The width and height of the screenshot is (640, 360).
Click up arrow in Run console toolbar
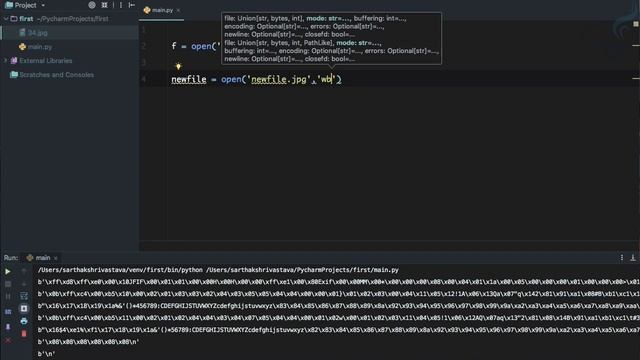tap(24, 271)
